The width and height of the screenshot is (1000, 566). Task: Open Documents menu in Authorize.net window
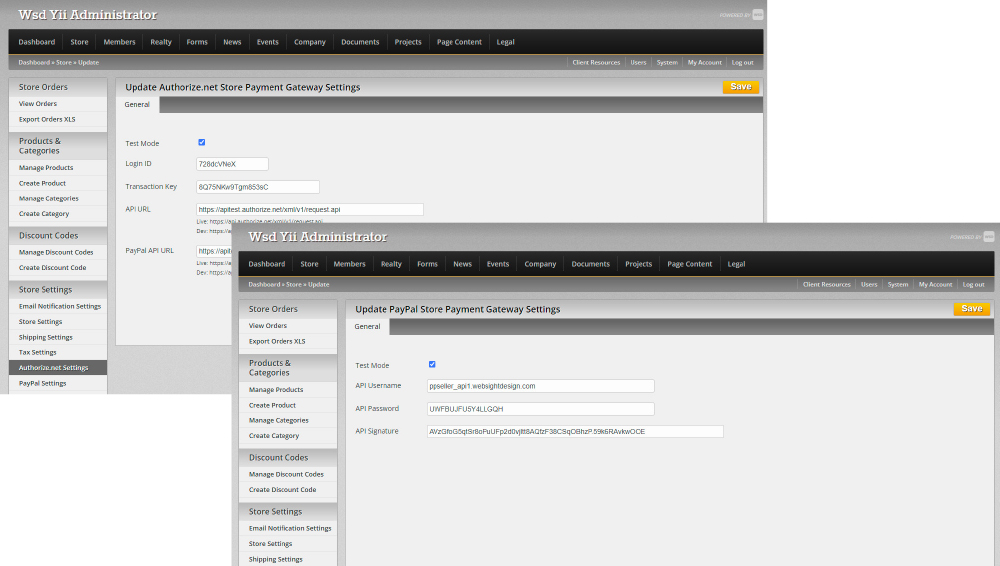click(x=360, y=42)
